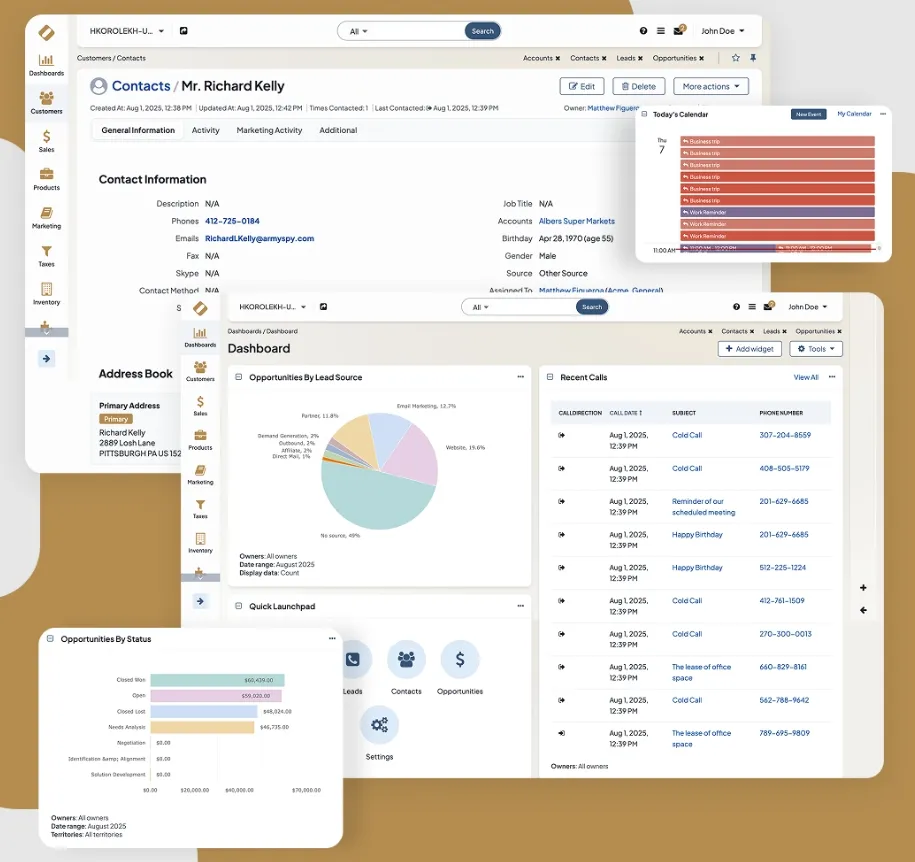Expand the More actions dropdown
This screenshot has height=862, width=915.
pos(711,86)
